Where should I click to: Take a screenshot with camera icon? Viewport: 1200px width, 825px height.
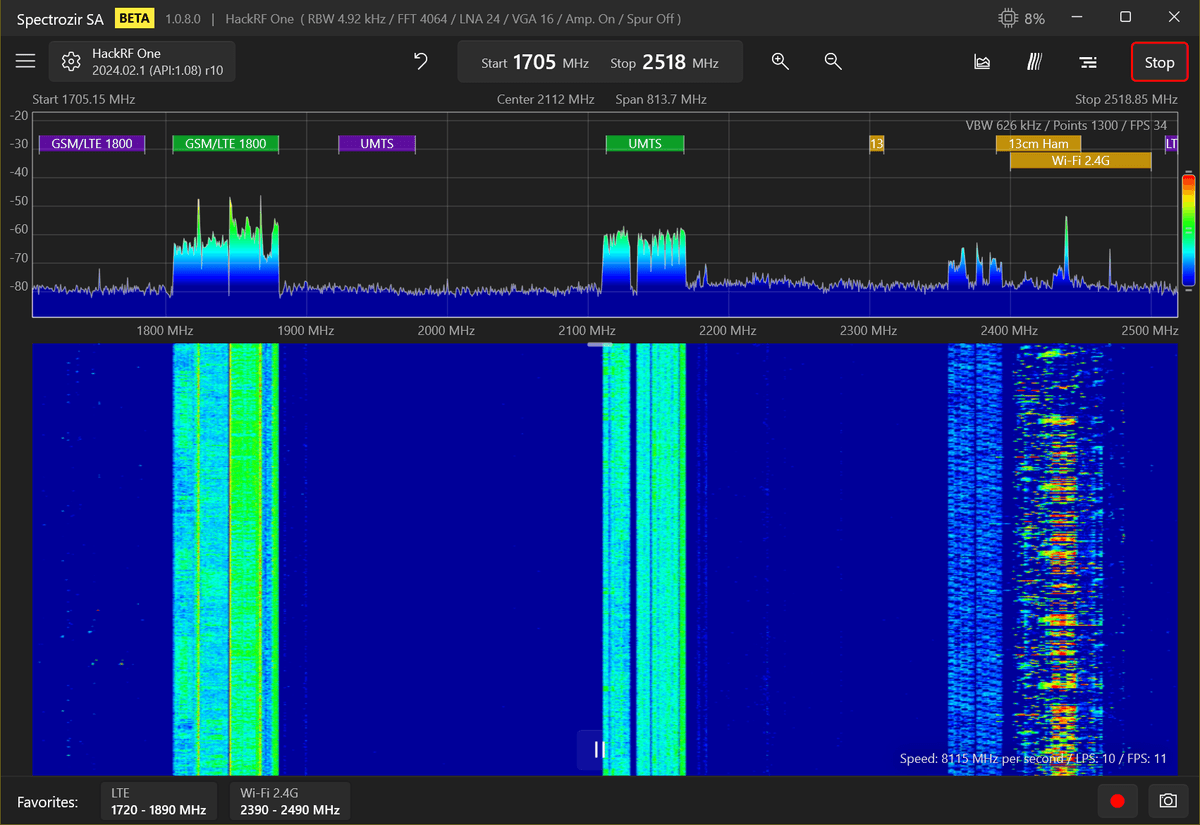[1167, 801]
